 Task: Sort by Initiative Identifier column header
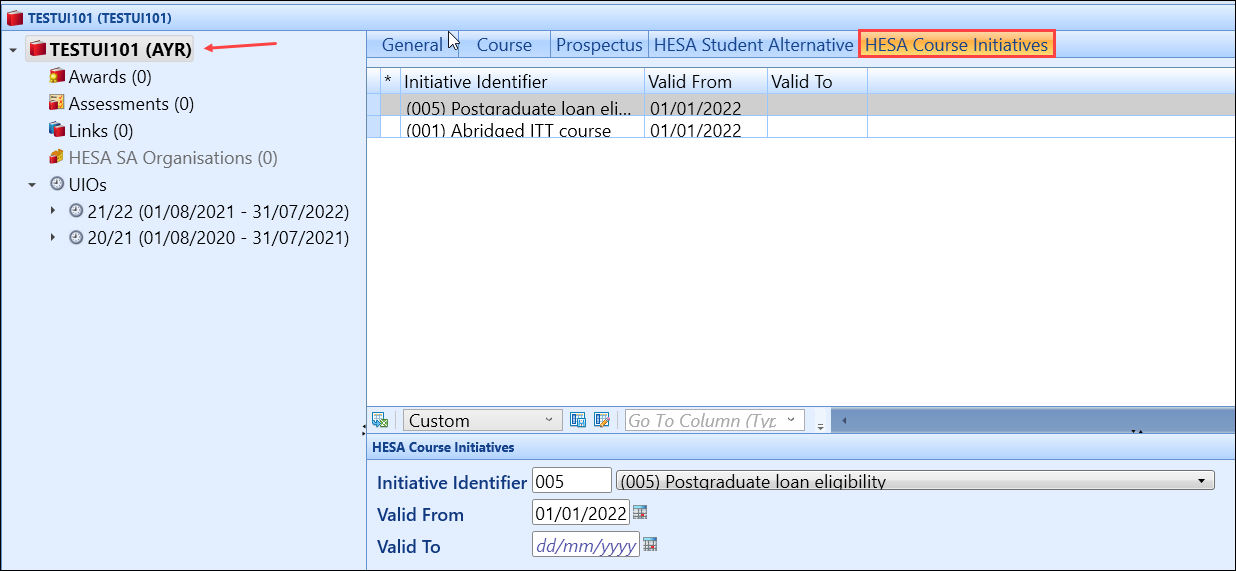click(522, 82)
